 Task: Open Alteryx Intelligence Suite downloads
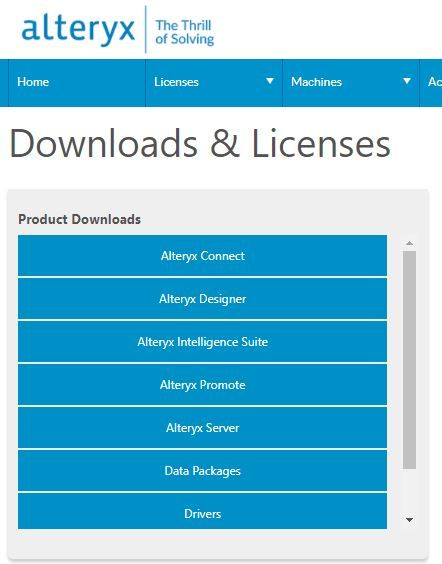pyautogui.click(x=202, y=342)
